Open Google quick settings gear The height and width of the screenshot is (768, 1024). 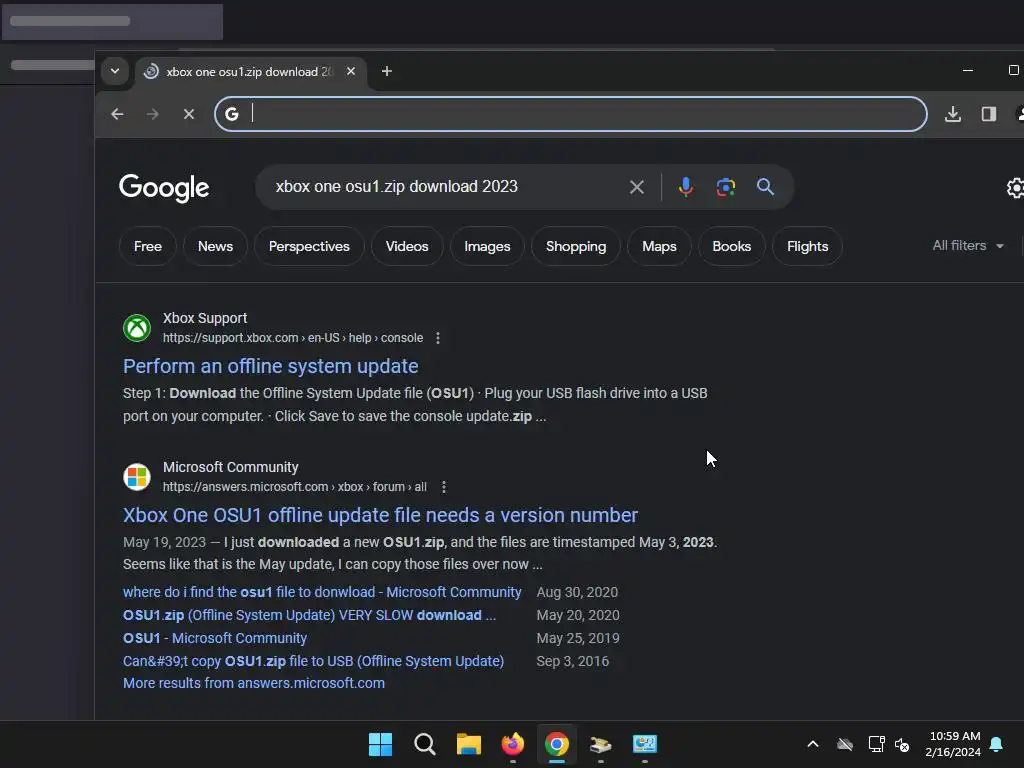point(1015,188)
